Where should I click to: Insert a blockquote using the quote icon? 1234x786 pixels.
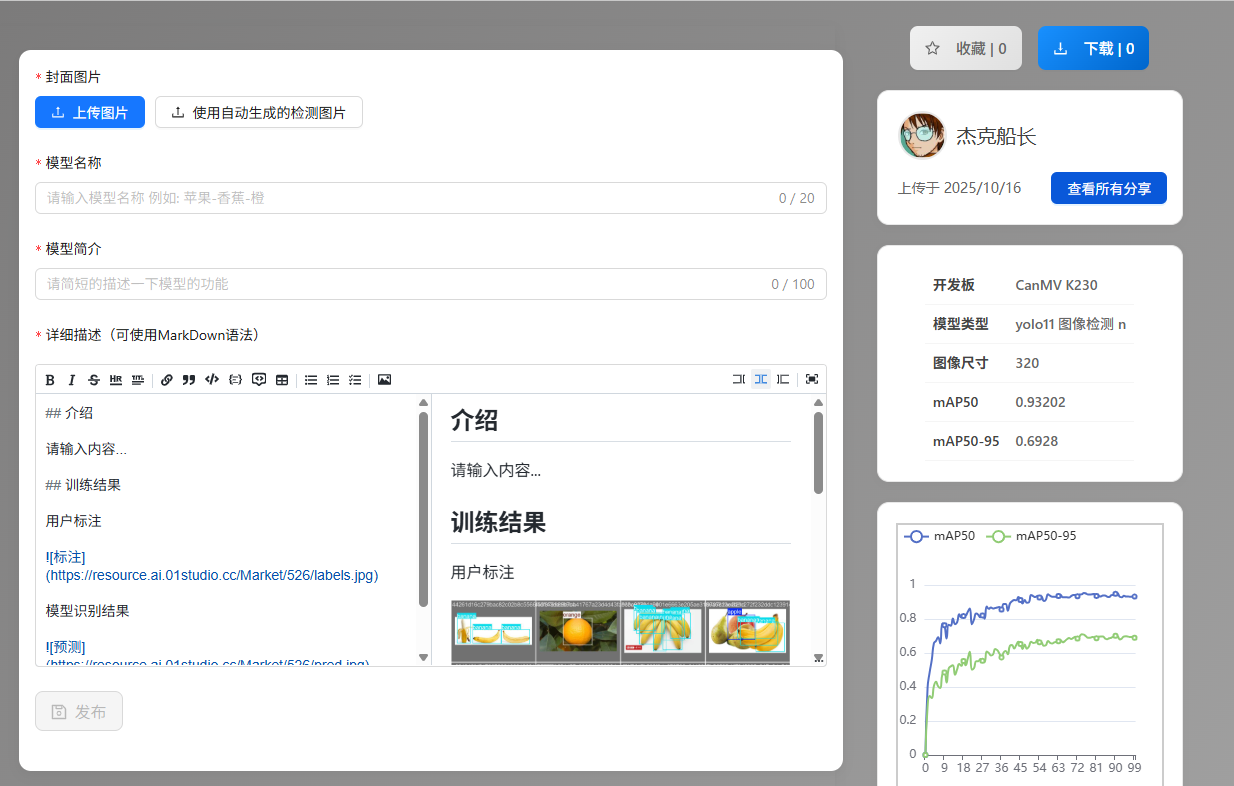coord(189,380)
